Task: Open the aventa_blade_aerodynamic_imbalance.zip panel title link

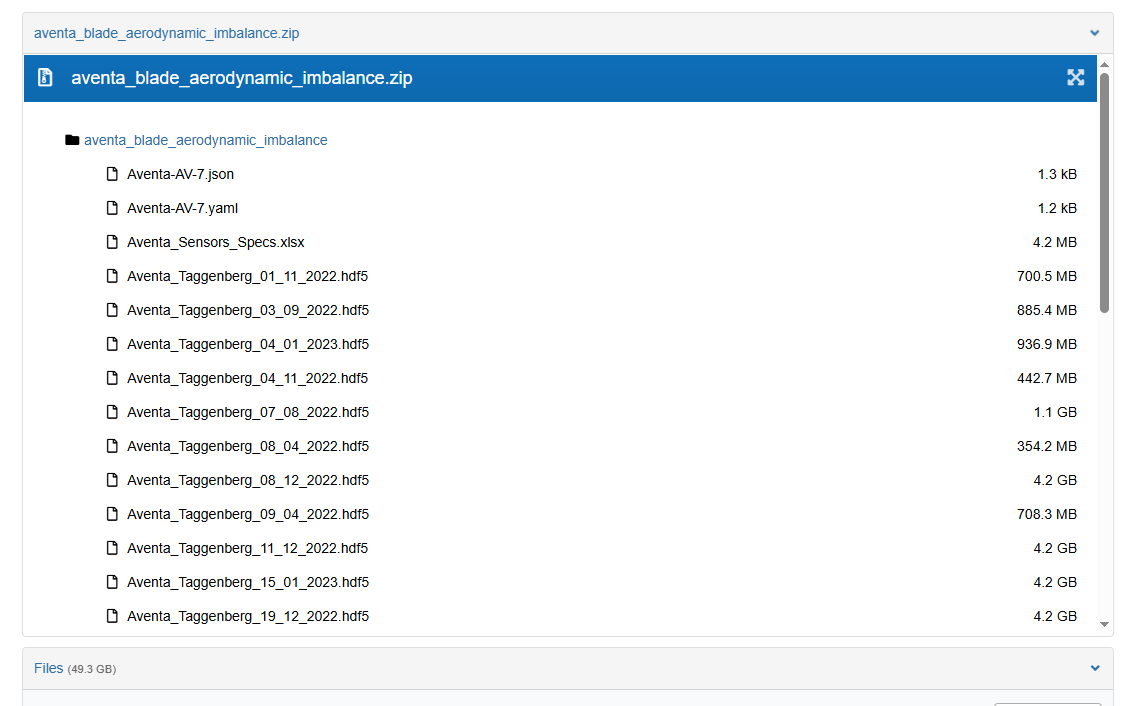Action: pos(166,33)
